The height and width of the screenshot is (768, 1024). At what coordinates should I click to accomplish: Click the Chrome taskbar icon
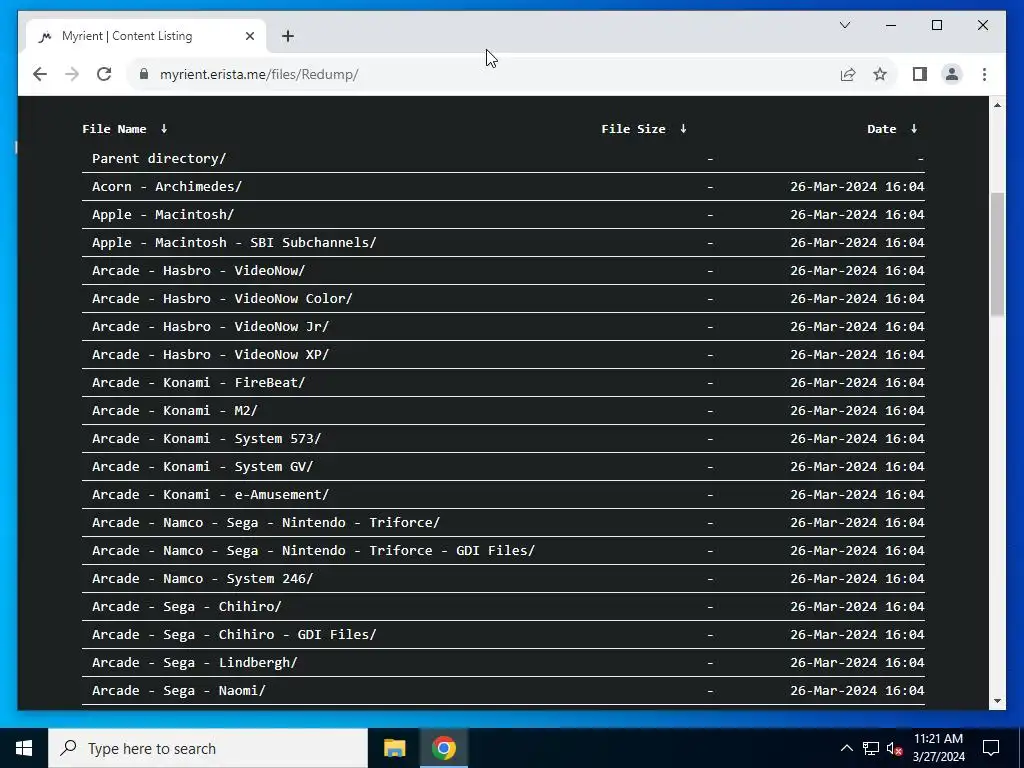pos(443,748)
